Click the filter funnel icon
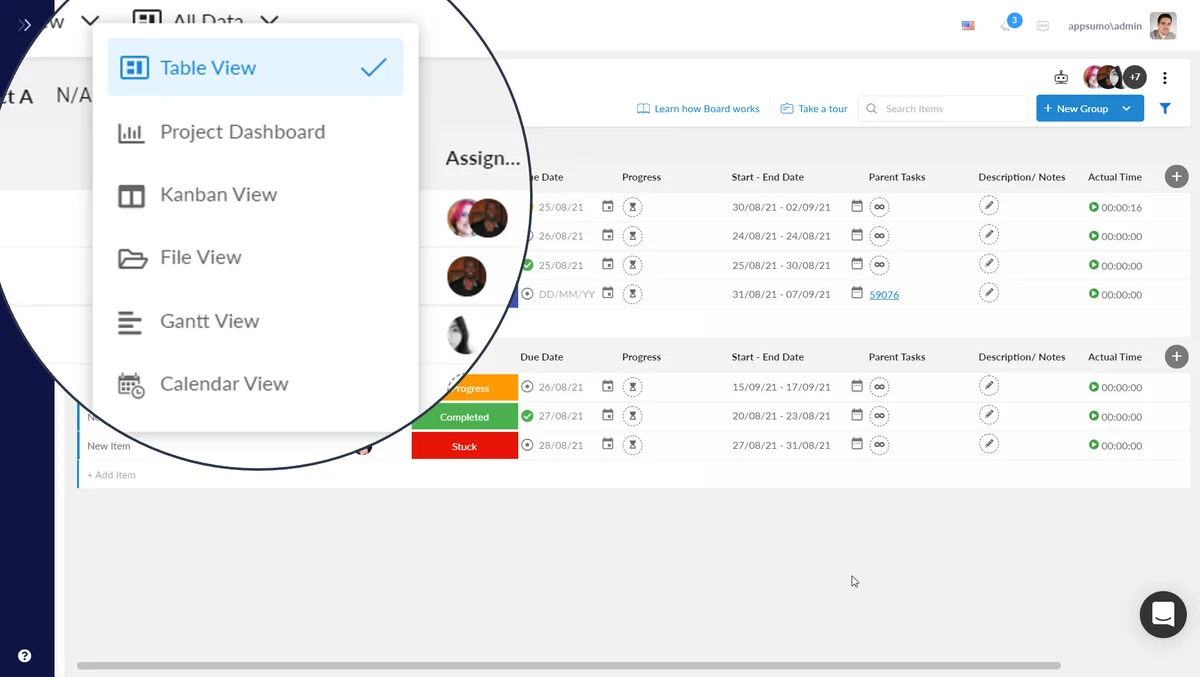 pos(1165,109)
